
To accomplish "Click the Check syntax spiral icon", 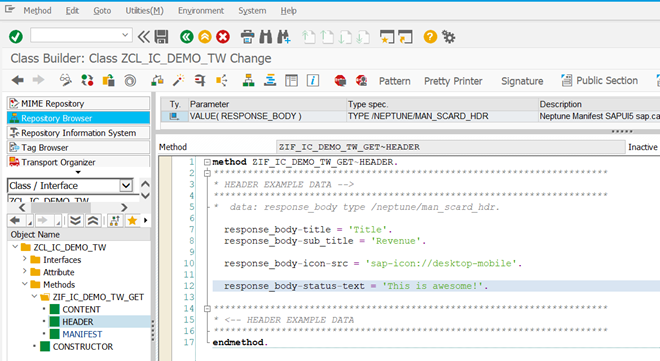I will click(x=130, y=80).
